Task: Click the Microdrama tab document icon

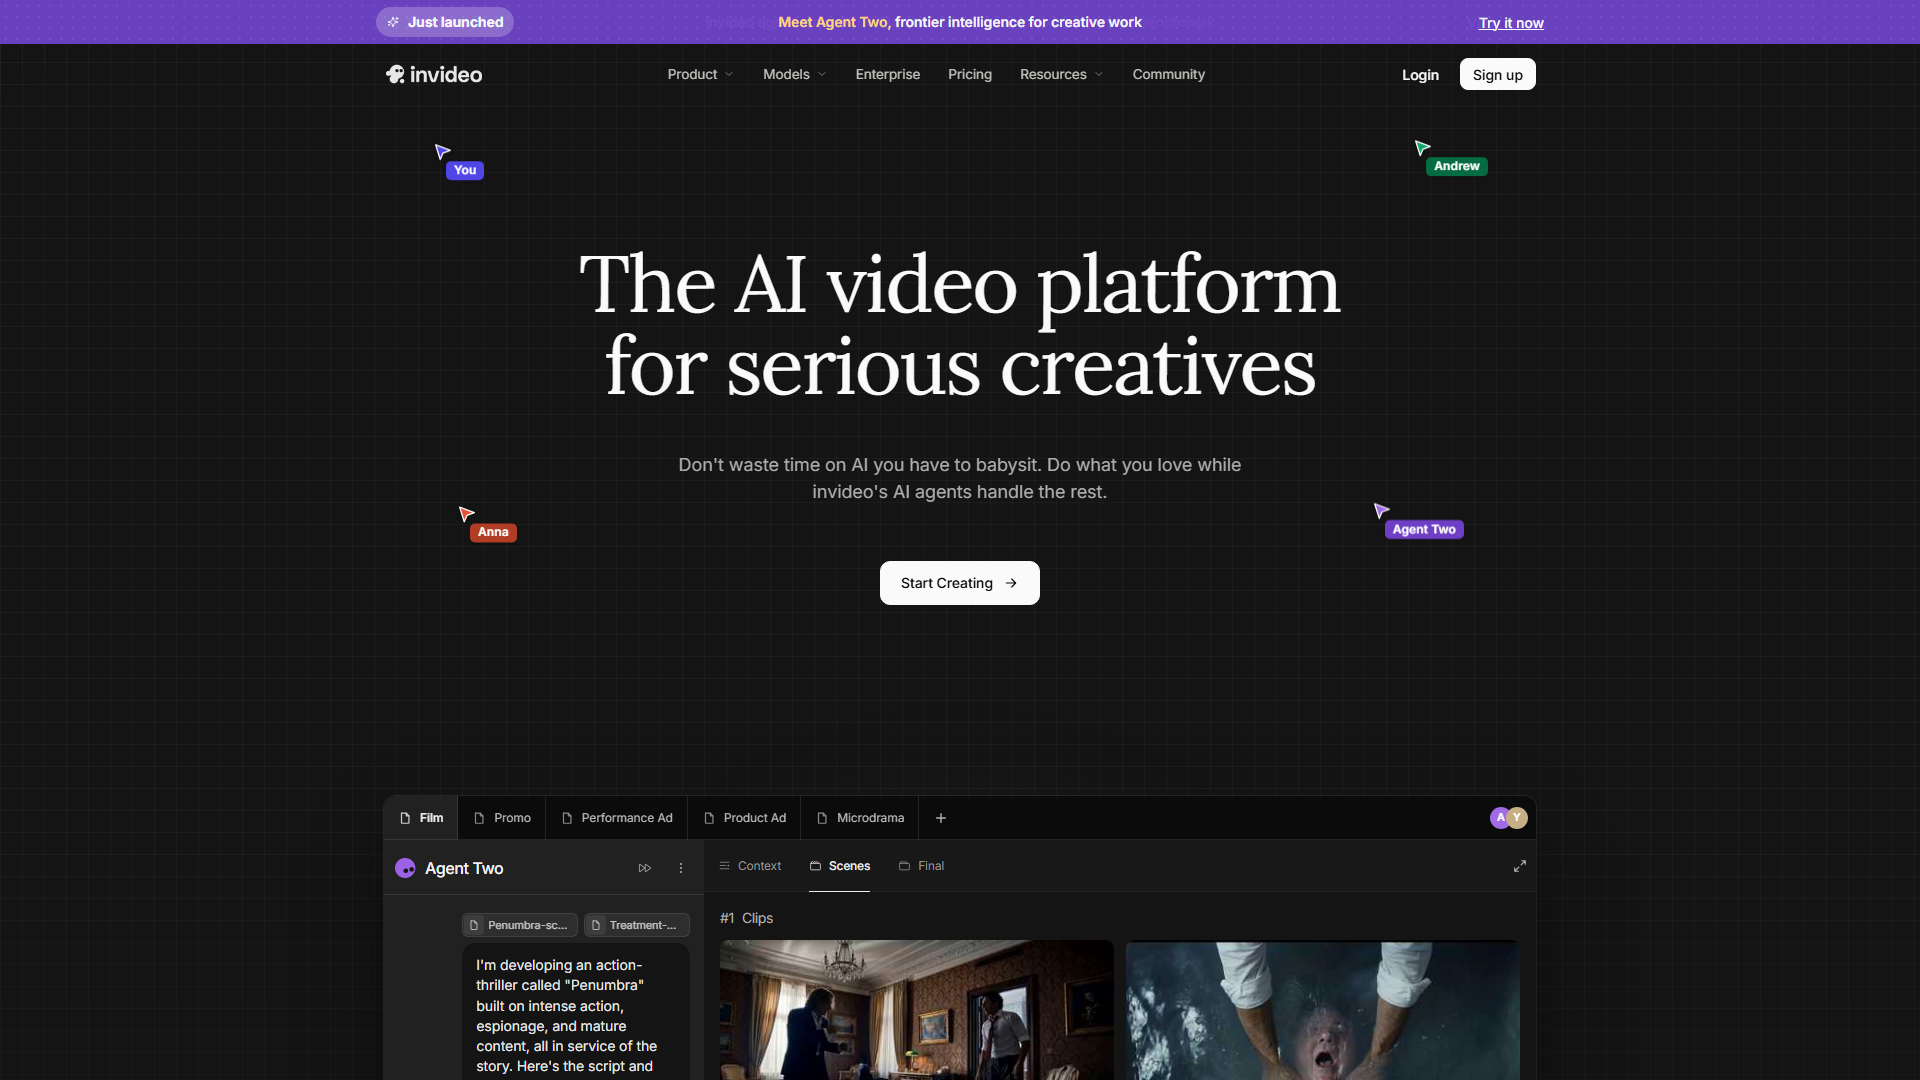Action: click(x=822, y=818)
